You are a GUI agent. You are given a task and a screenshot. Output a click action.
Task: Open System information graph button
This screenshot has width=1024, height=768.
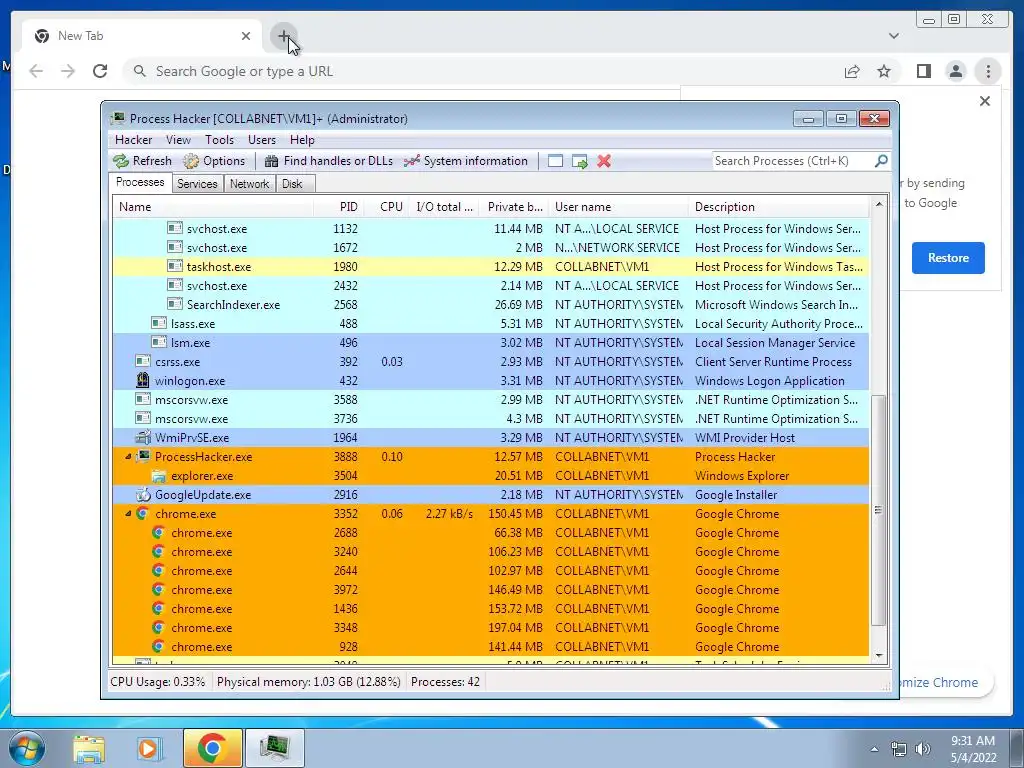point(465,161)
